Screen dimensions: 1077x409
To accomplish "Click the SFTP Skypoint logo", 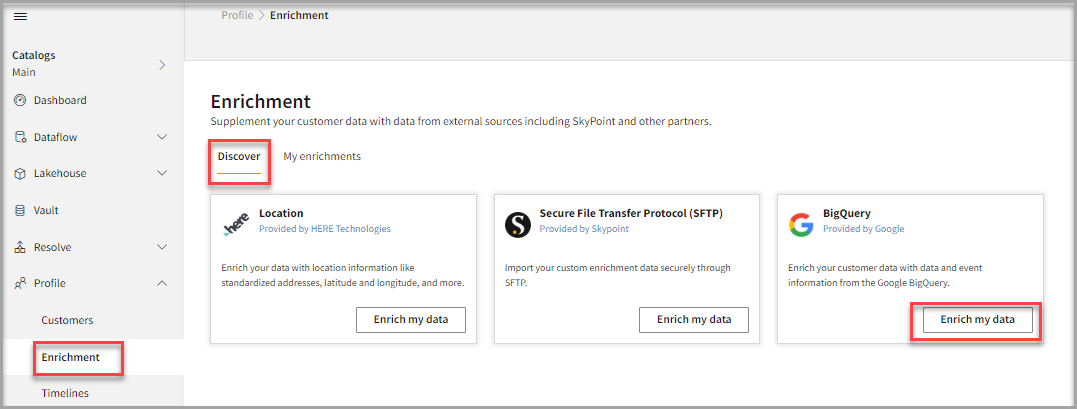I will [517, 224].
